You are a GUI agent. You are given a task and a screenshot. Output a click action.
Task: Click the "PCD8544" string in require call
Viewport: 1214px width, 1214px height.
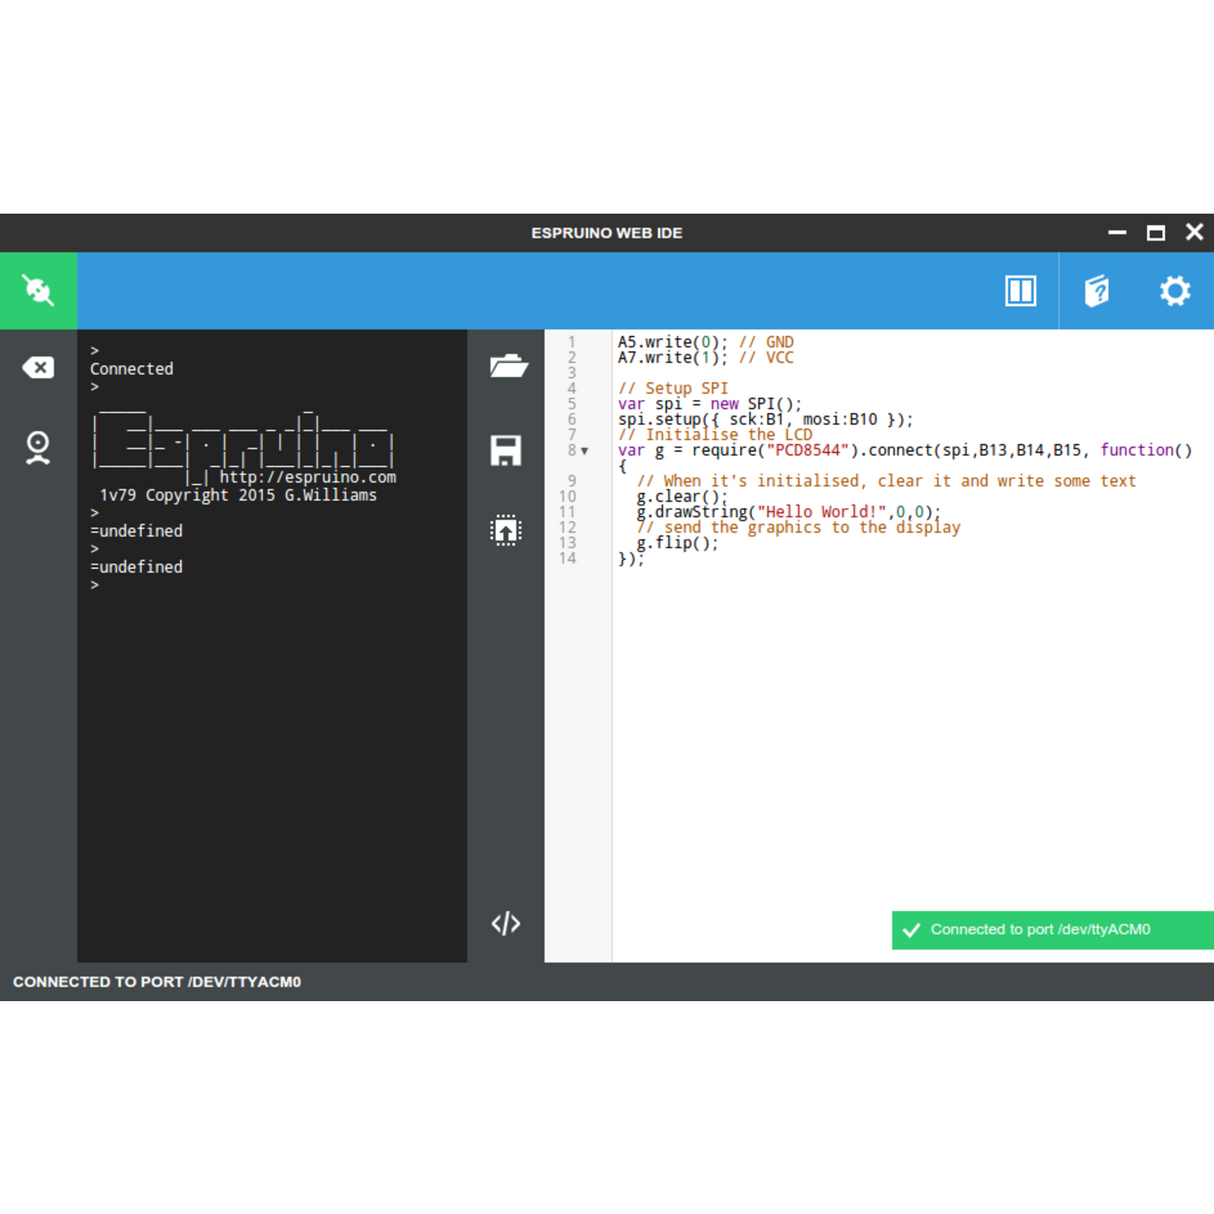tap(807, 450)
